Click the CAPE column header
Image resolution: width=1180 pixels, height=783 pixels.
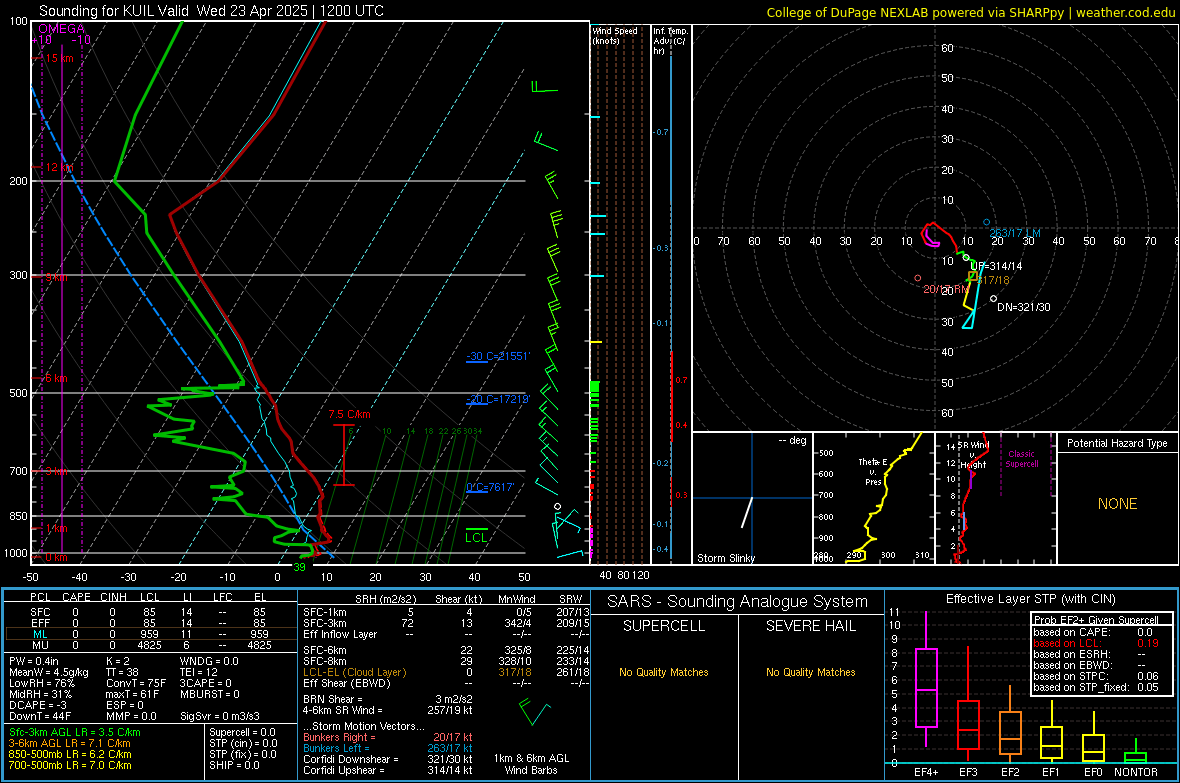click(76, 597)
